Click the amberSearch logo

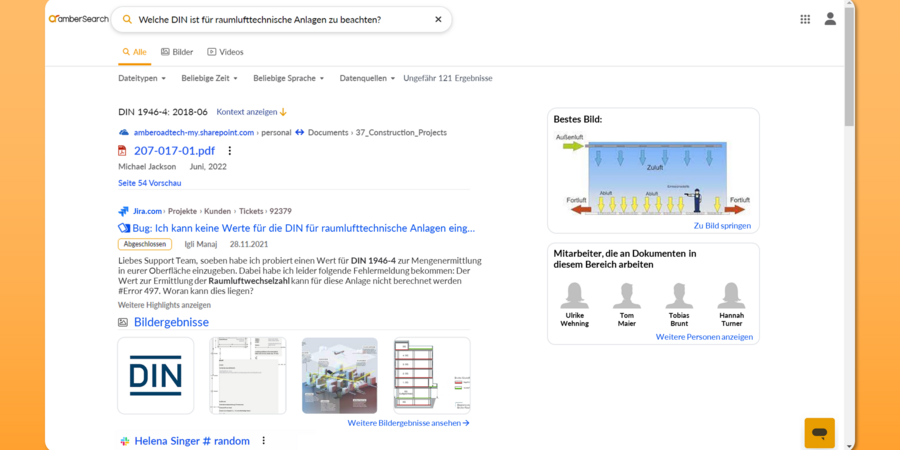pos(79,19)
